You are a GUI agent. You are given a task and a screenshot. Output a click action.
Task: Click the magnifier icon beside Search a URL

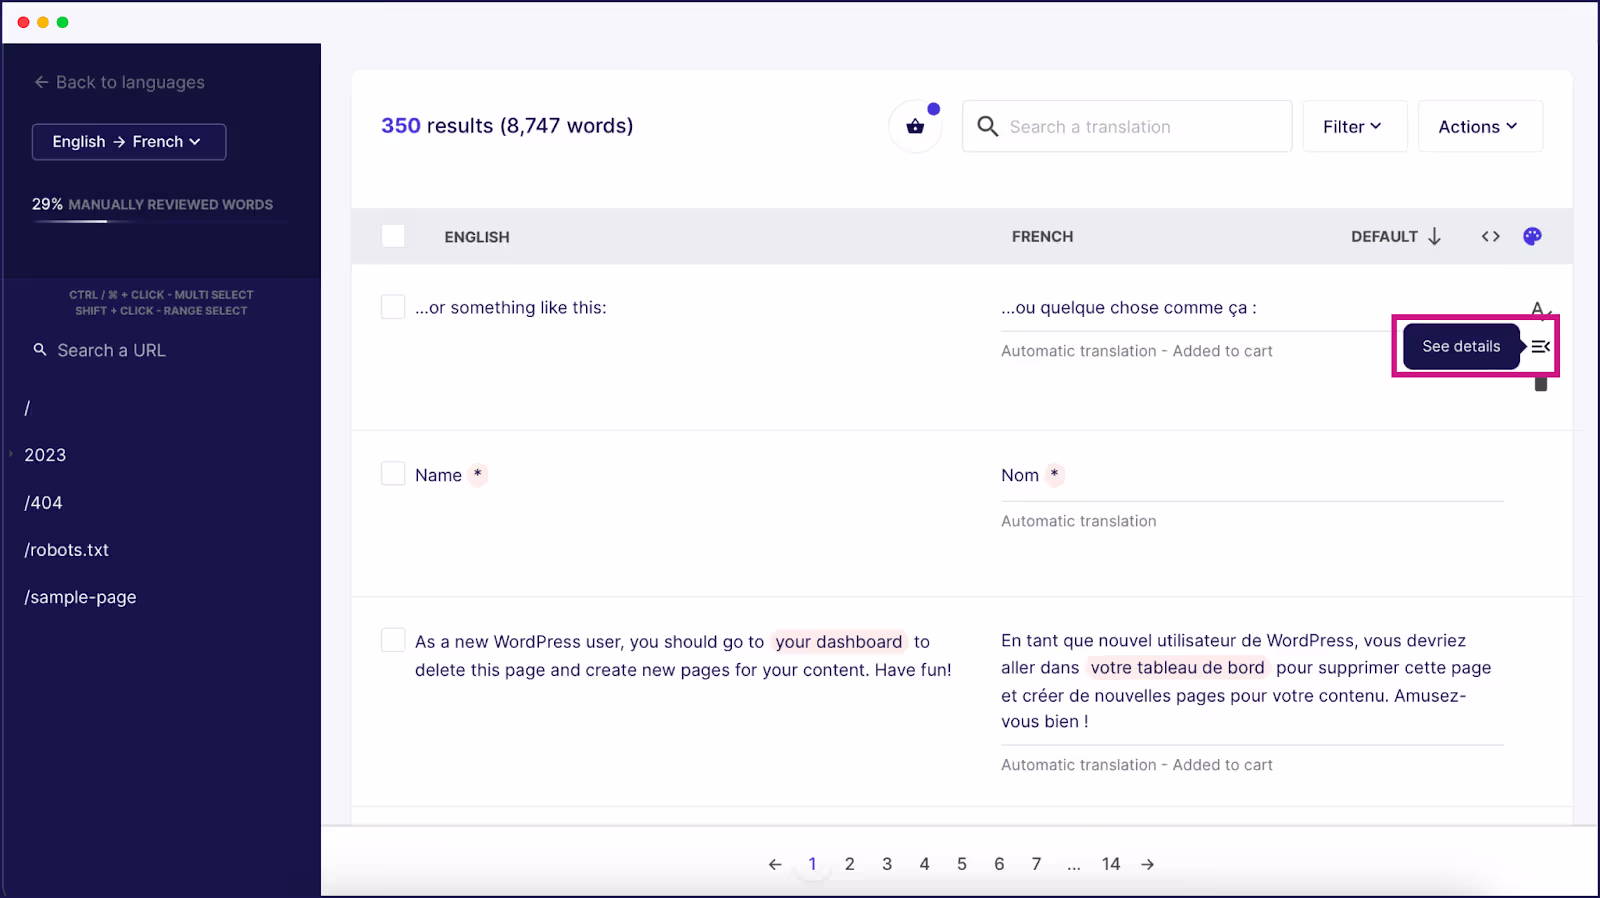click(x=40, y=350)
